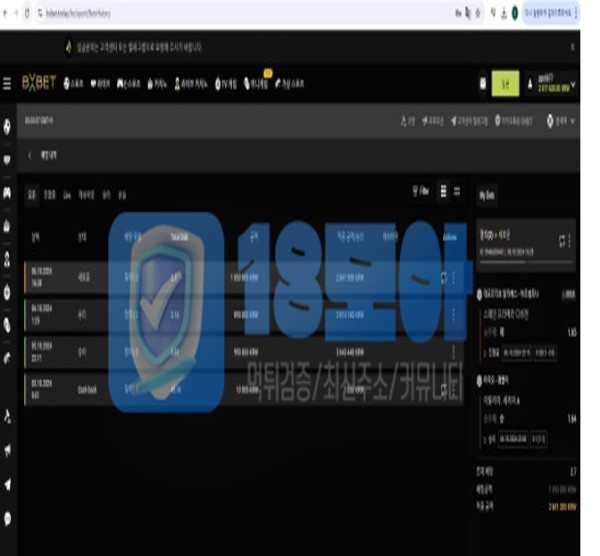This screenshot has width=600, height=556.
Task: Toggle the compact list view icon
Action: pyautogui.click(x=457, y=191)
